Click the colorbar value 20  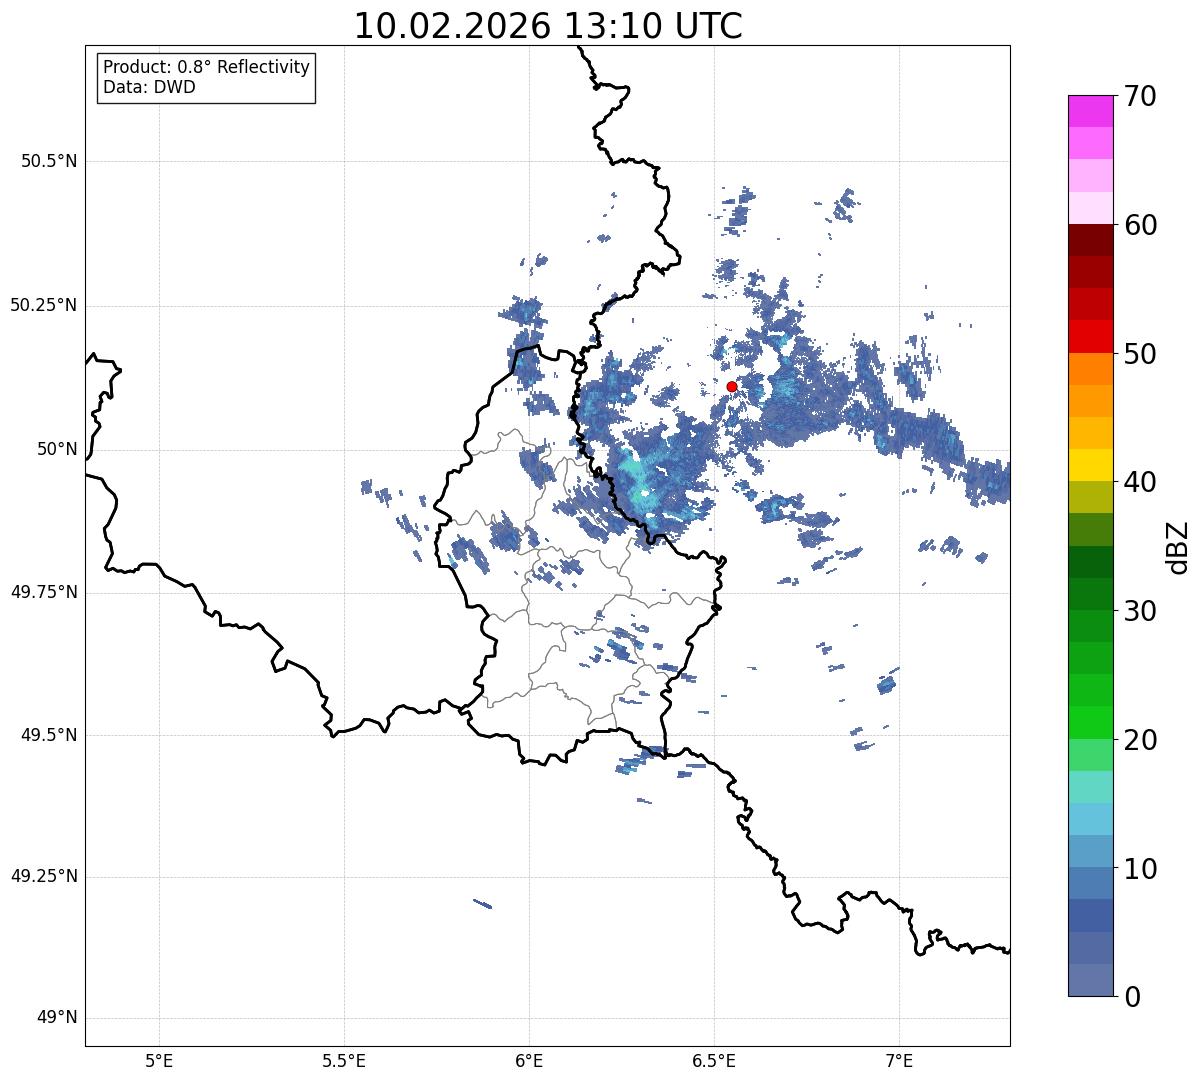pyautogui.click(x=1139, y=740)
